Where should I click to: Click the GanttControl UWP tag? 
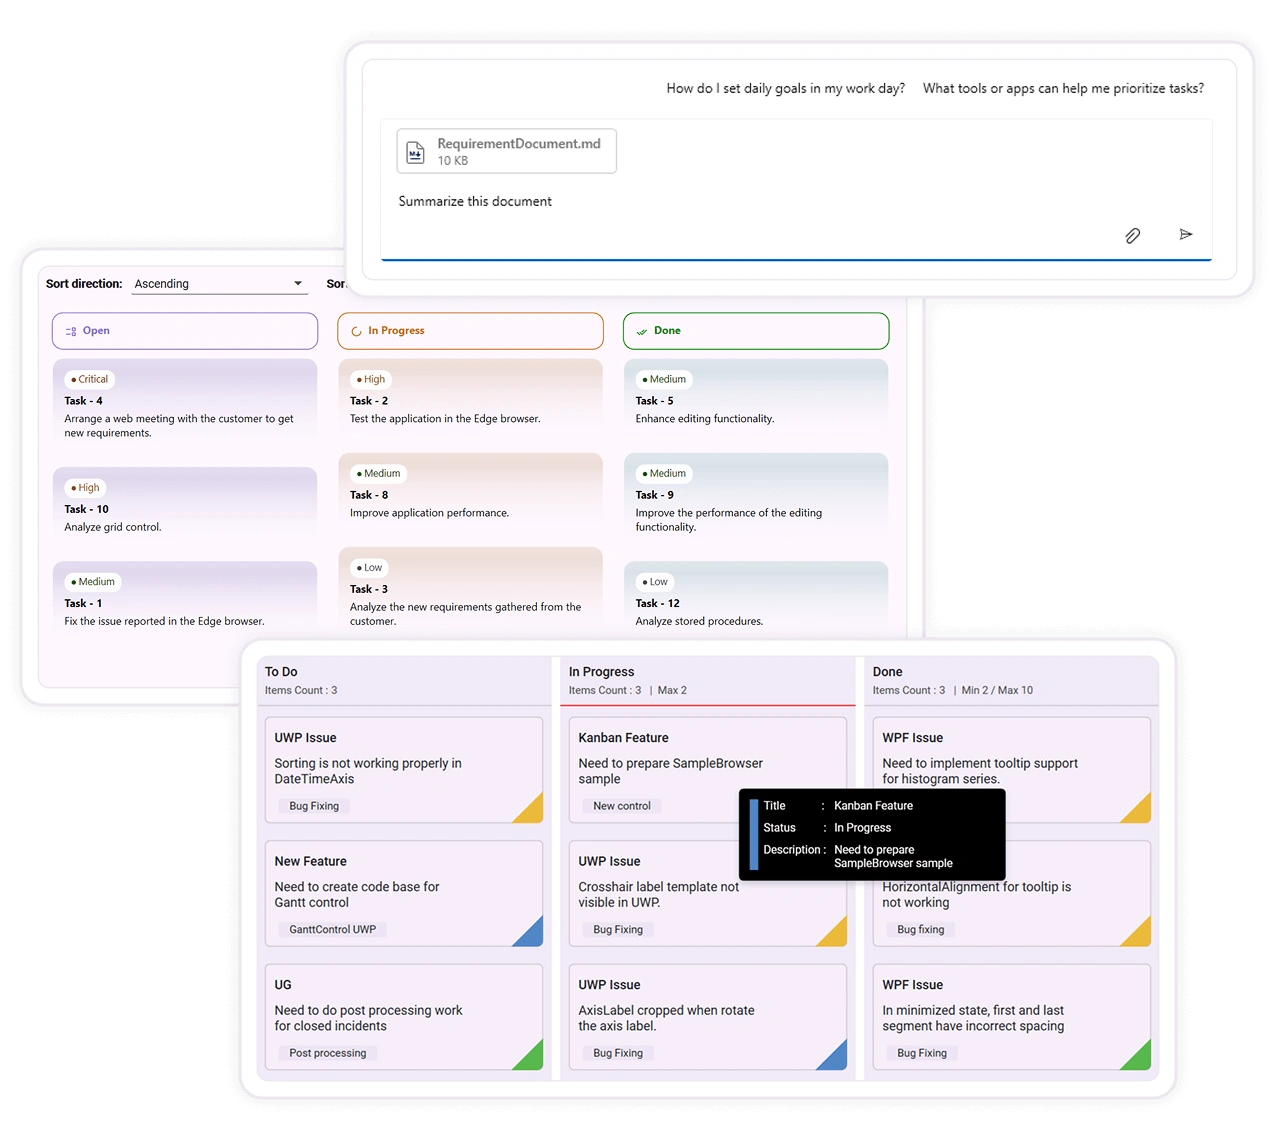pyautogui.click(x=333, y=930)
